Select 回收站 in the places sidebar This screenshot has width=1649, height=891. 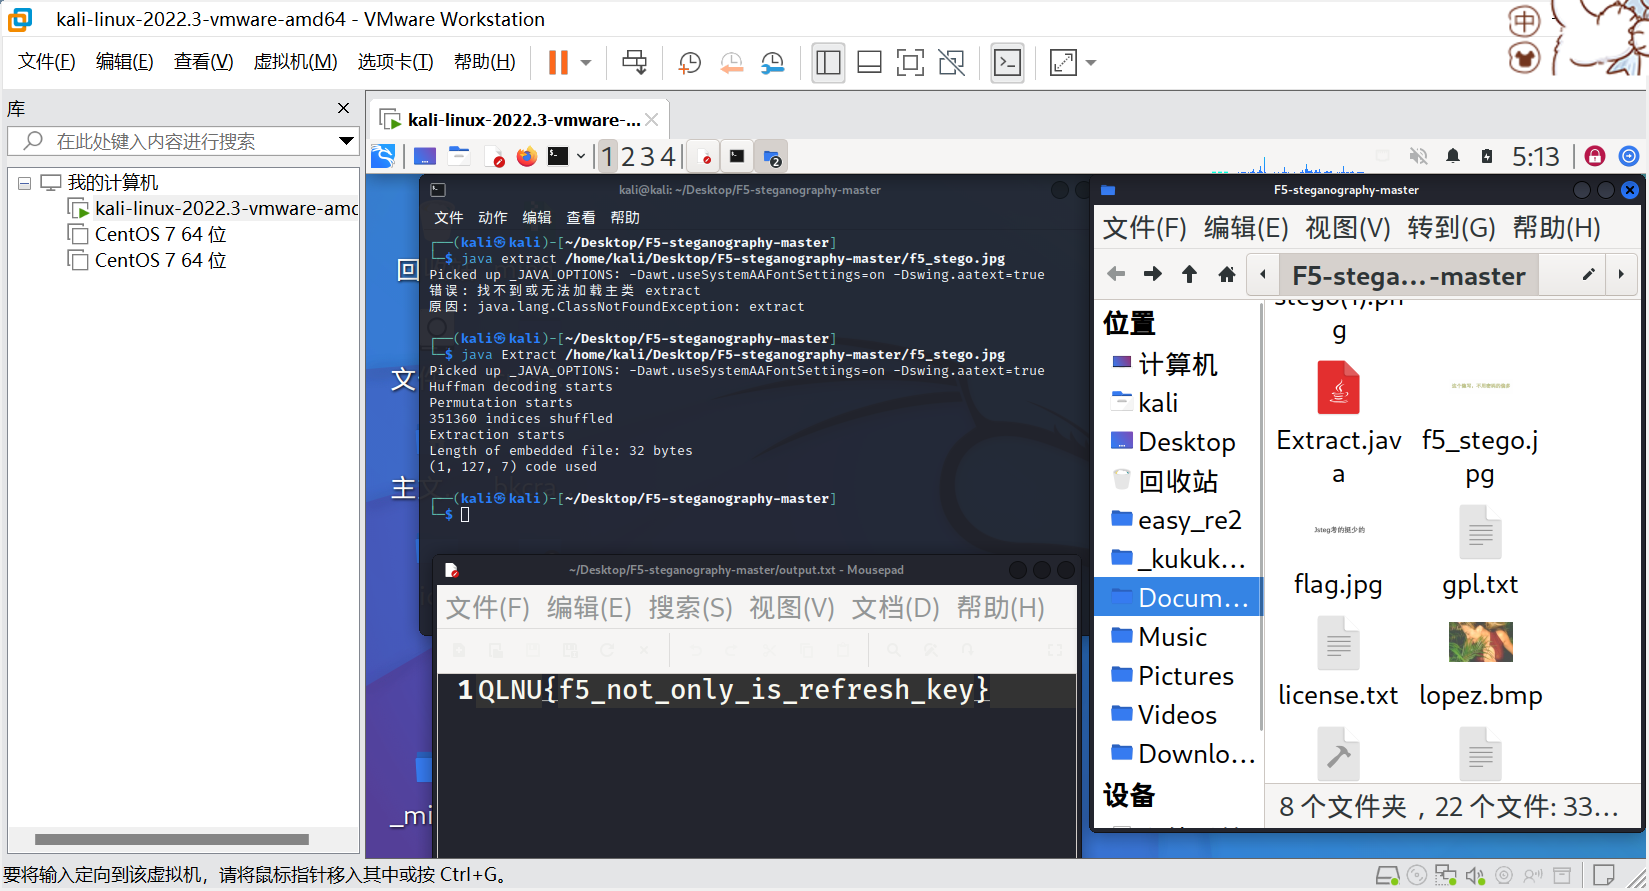1166,481
